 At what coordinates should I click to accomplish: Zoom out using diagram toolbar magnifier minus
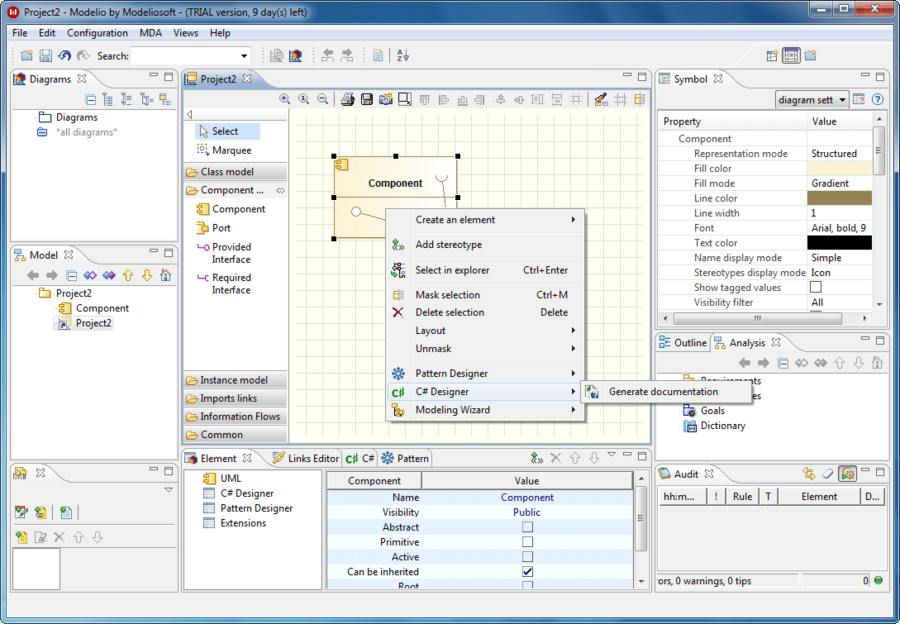coord(323,99)
